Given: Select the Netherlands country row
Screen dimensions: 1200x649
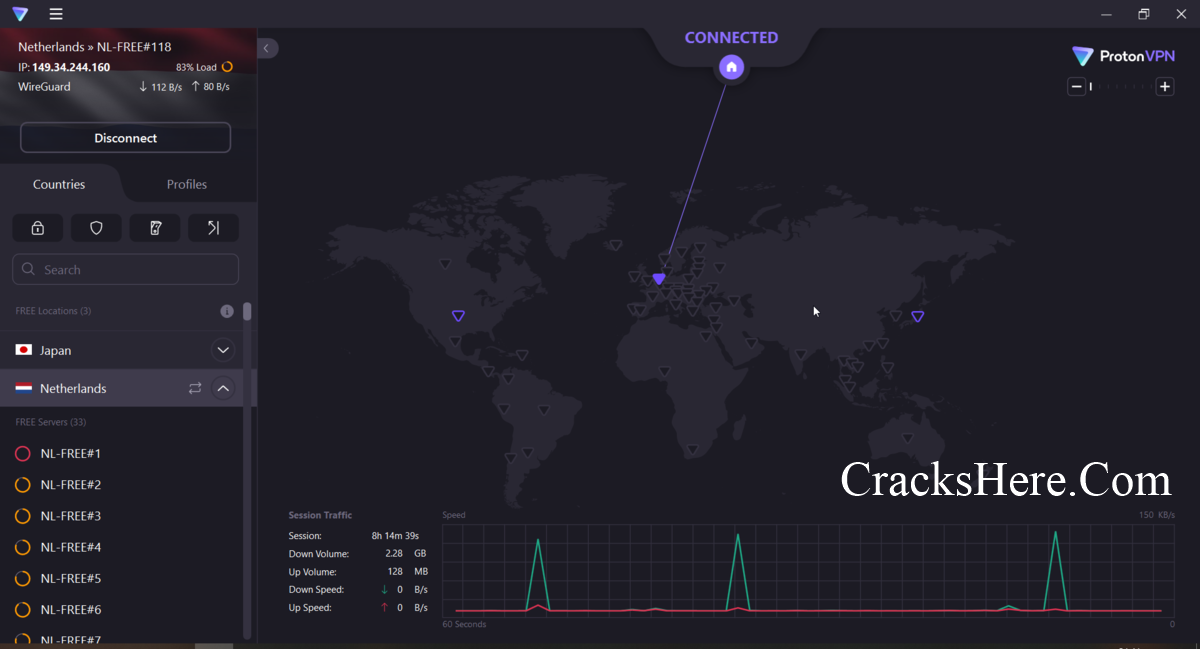Looking at the screenshot, I should click(121, 388).
